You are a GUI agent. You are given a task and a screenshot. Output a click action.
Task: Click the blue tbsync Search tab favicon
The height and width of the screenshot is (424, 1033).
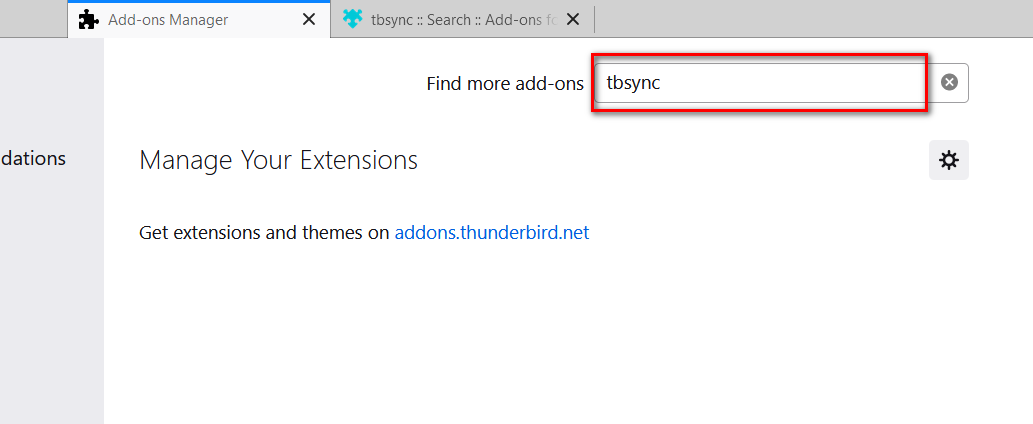(352, 20)
